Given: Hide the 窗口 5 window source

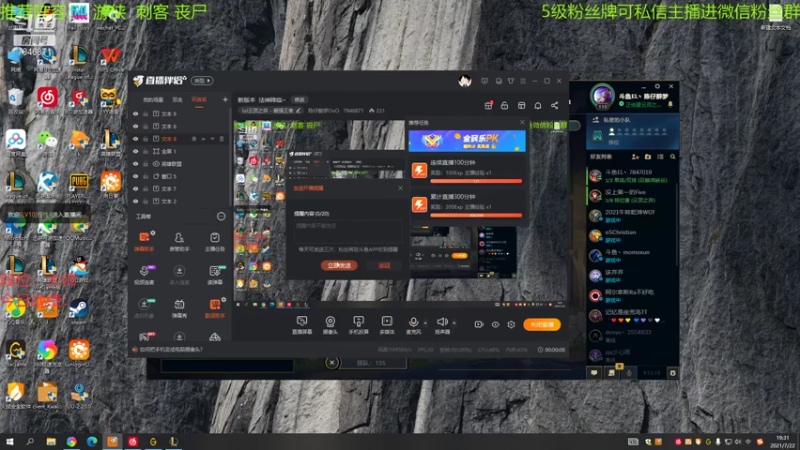Looking at the screenshot, I should pos(135,176).
